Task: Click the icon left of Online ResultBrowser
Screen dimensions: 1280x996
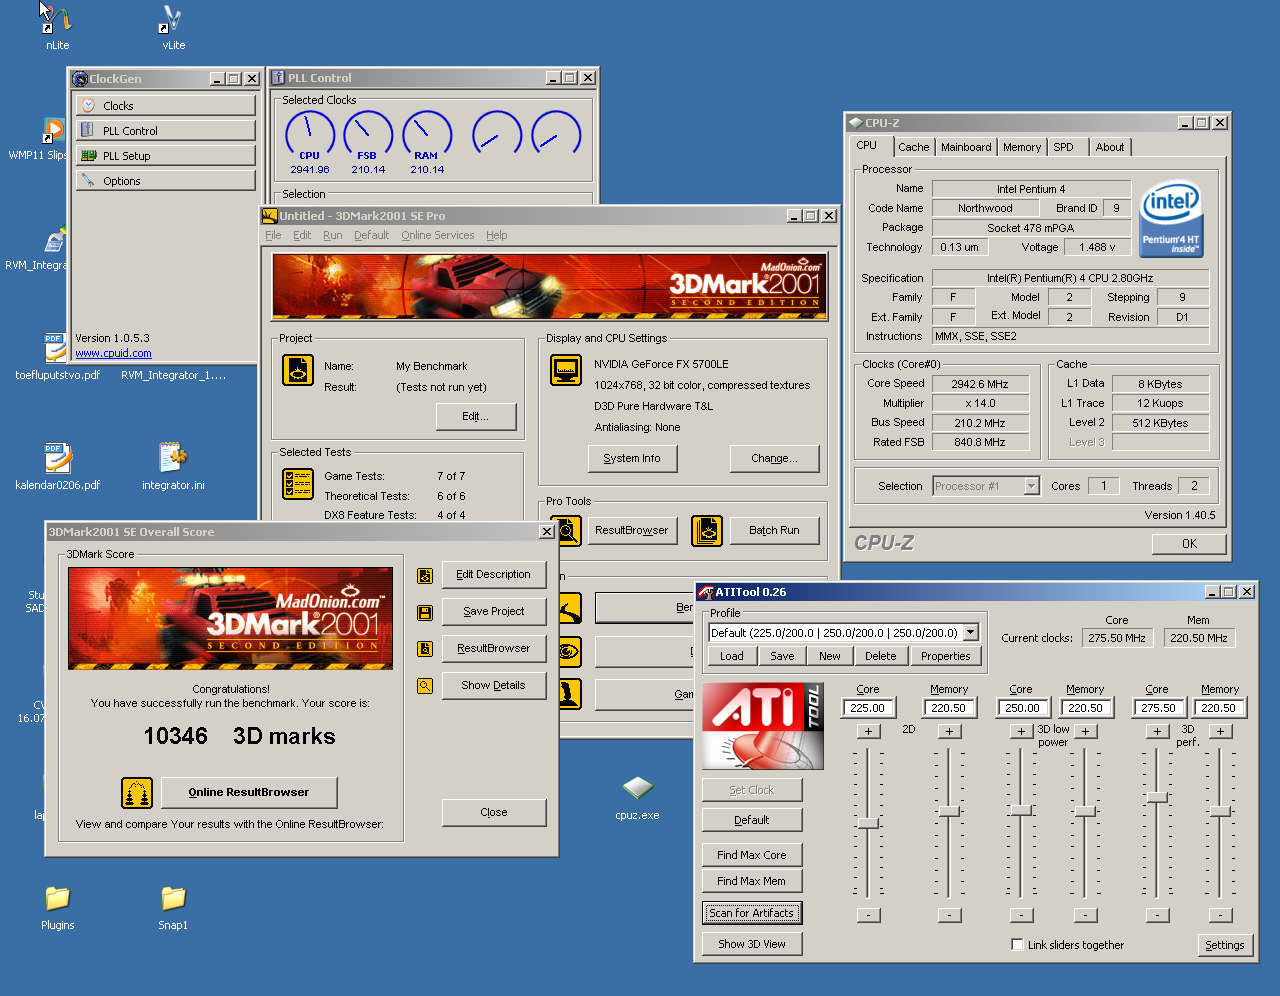Action: (137, 793)
